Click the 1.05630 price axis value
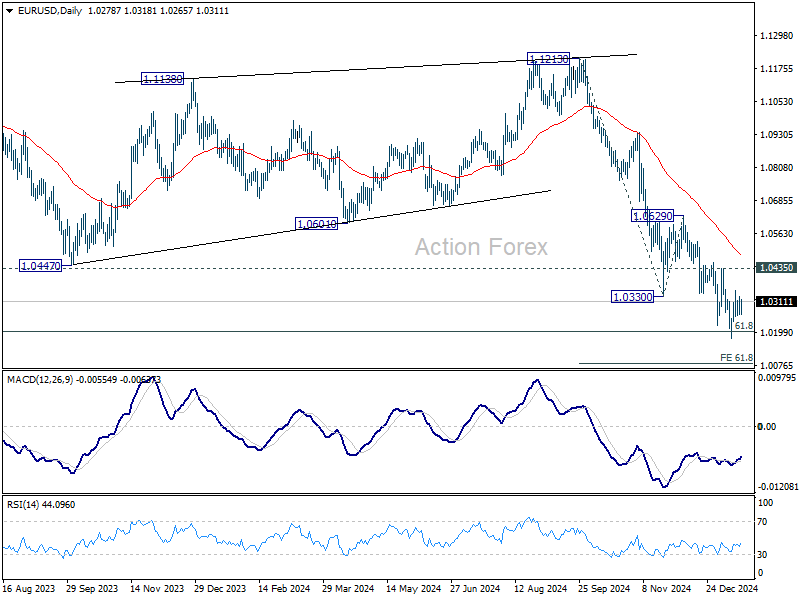 [777, 233]
